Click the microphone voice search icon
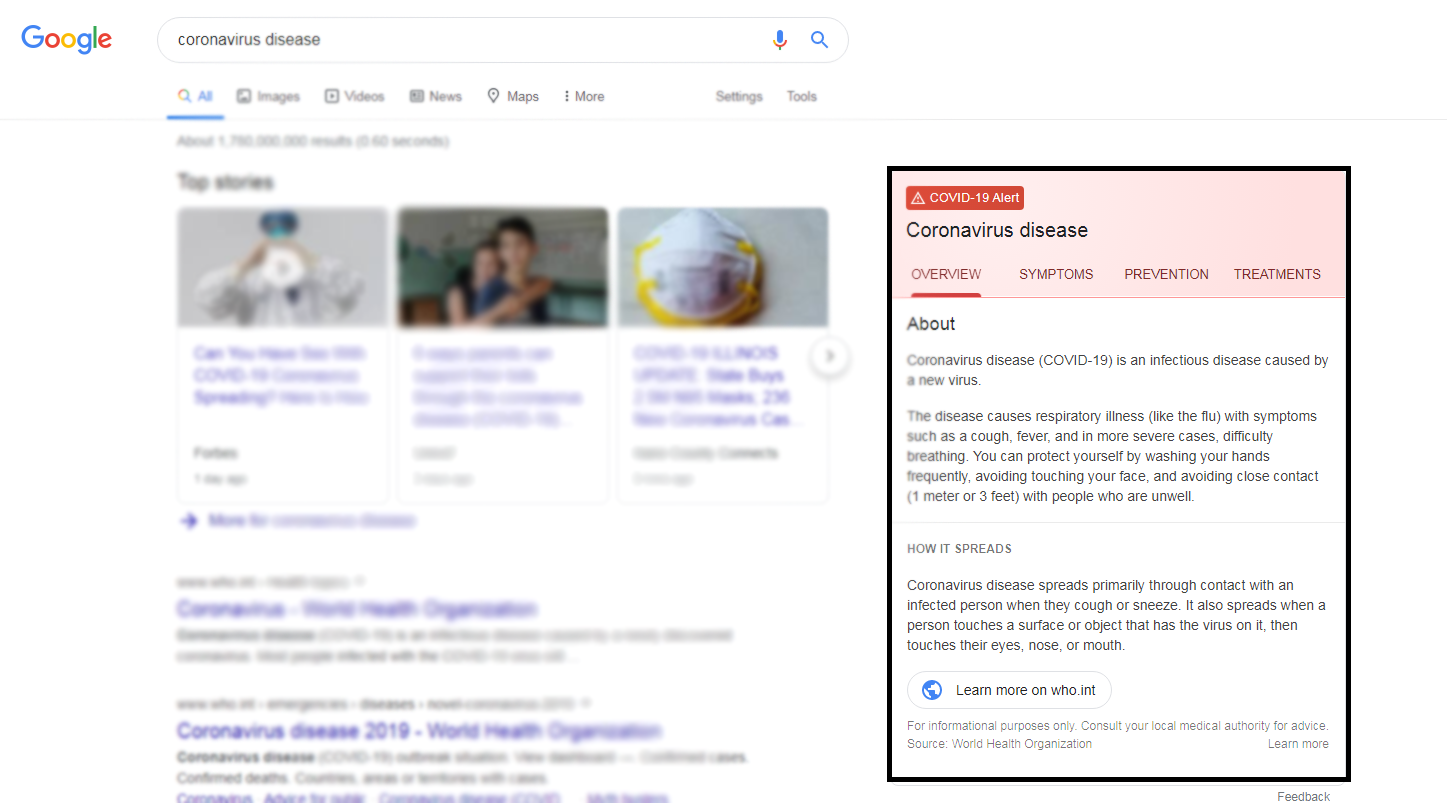This screenshot has width=1447, height=803. coord(780,40)
